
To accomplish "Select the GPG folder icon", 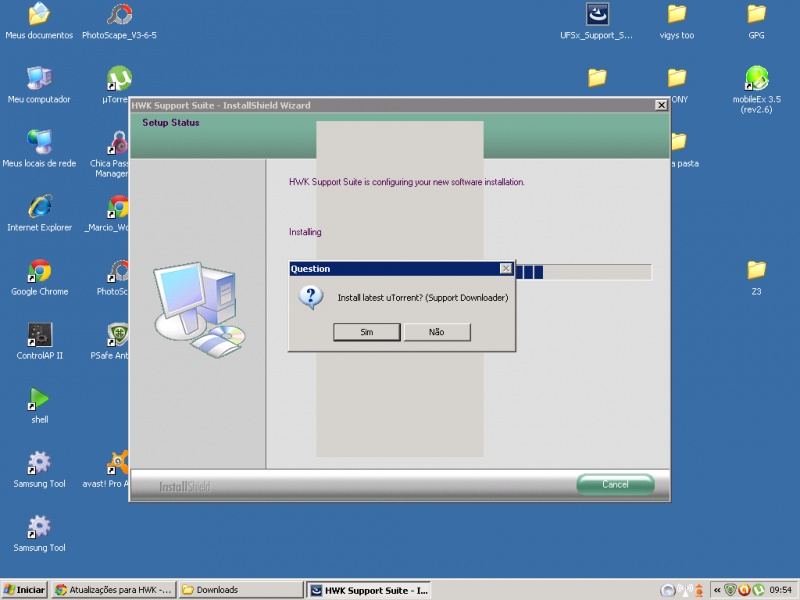I will 756,21.
